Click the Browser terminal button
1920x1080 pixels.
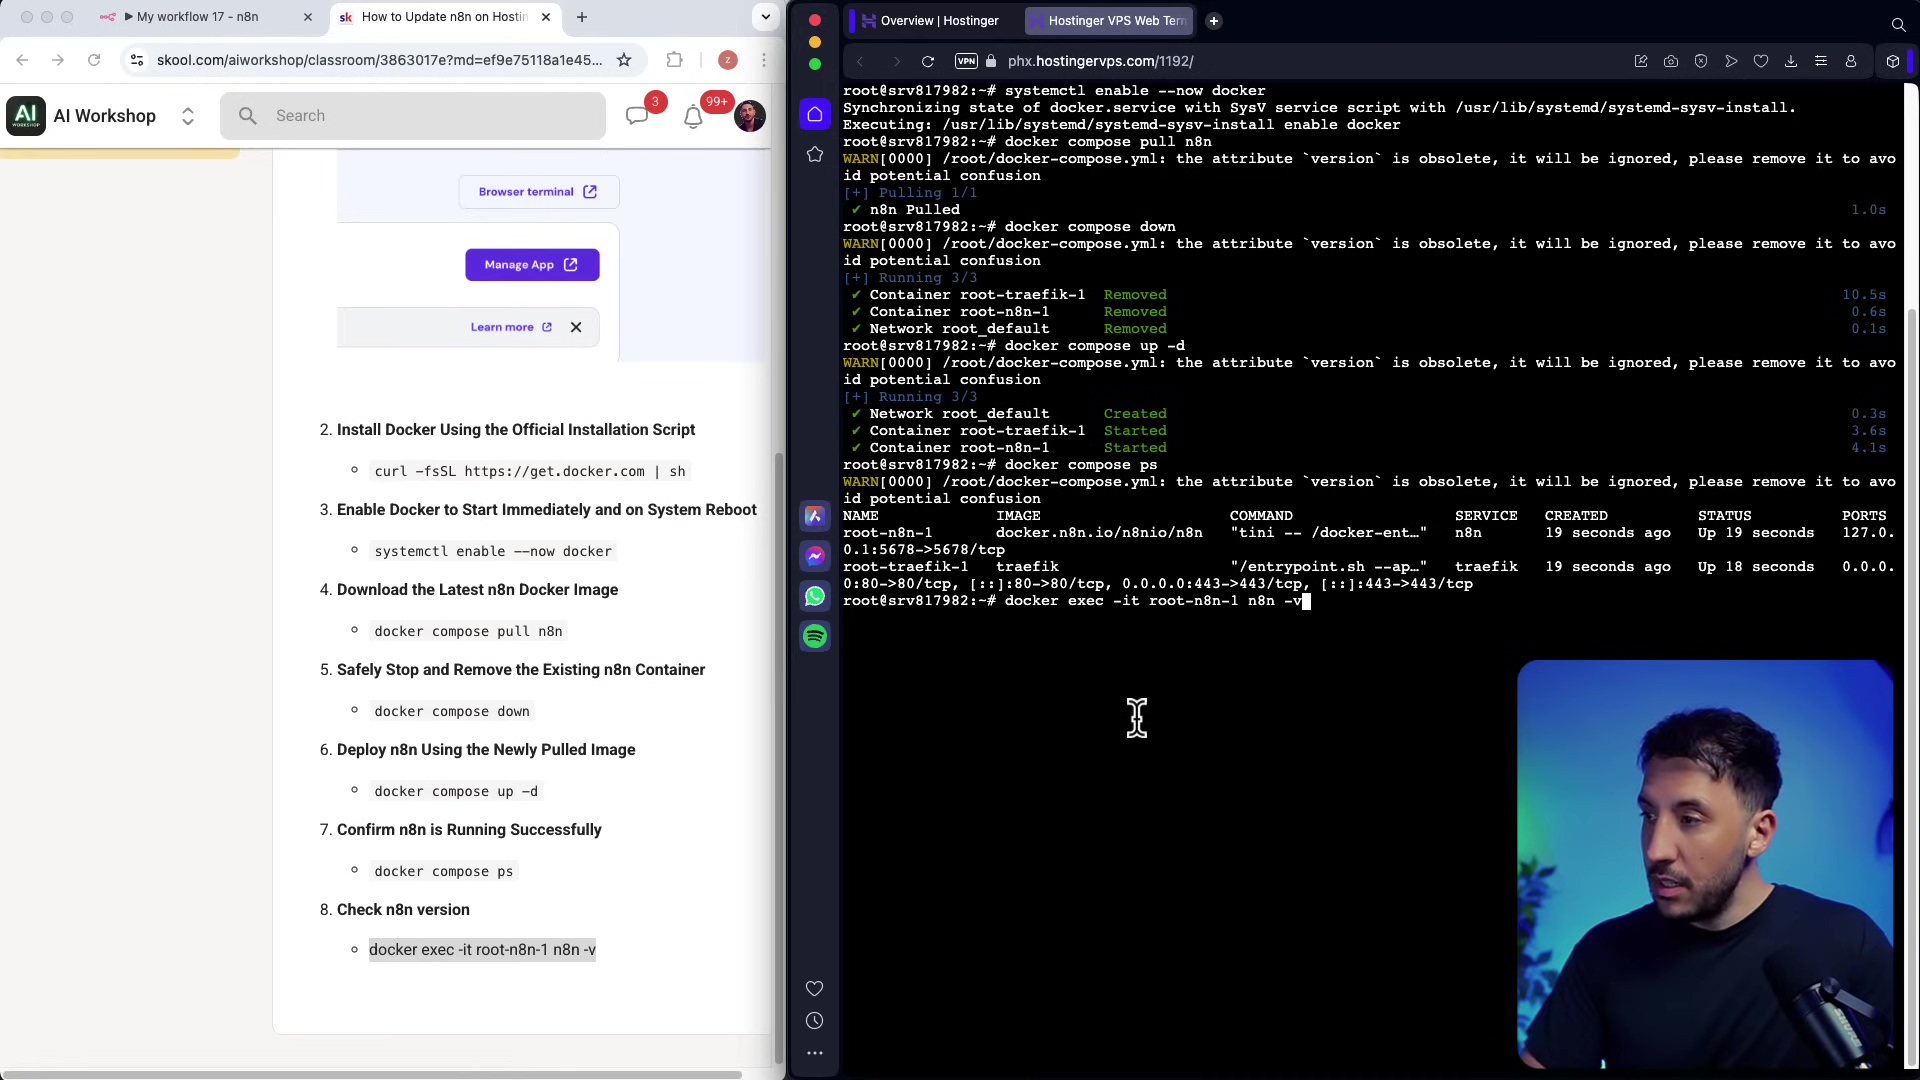point(538,192)
